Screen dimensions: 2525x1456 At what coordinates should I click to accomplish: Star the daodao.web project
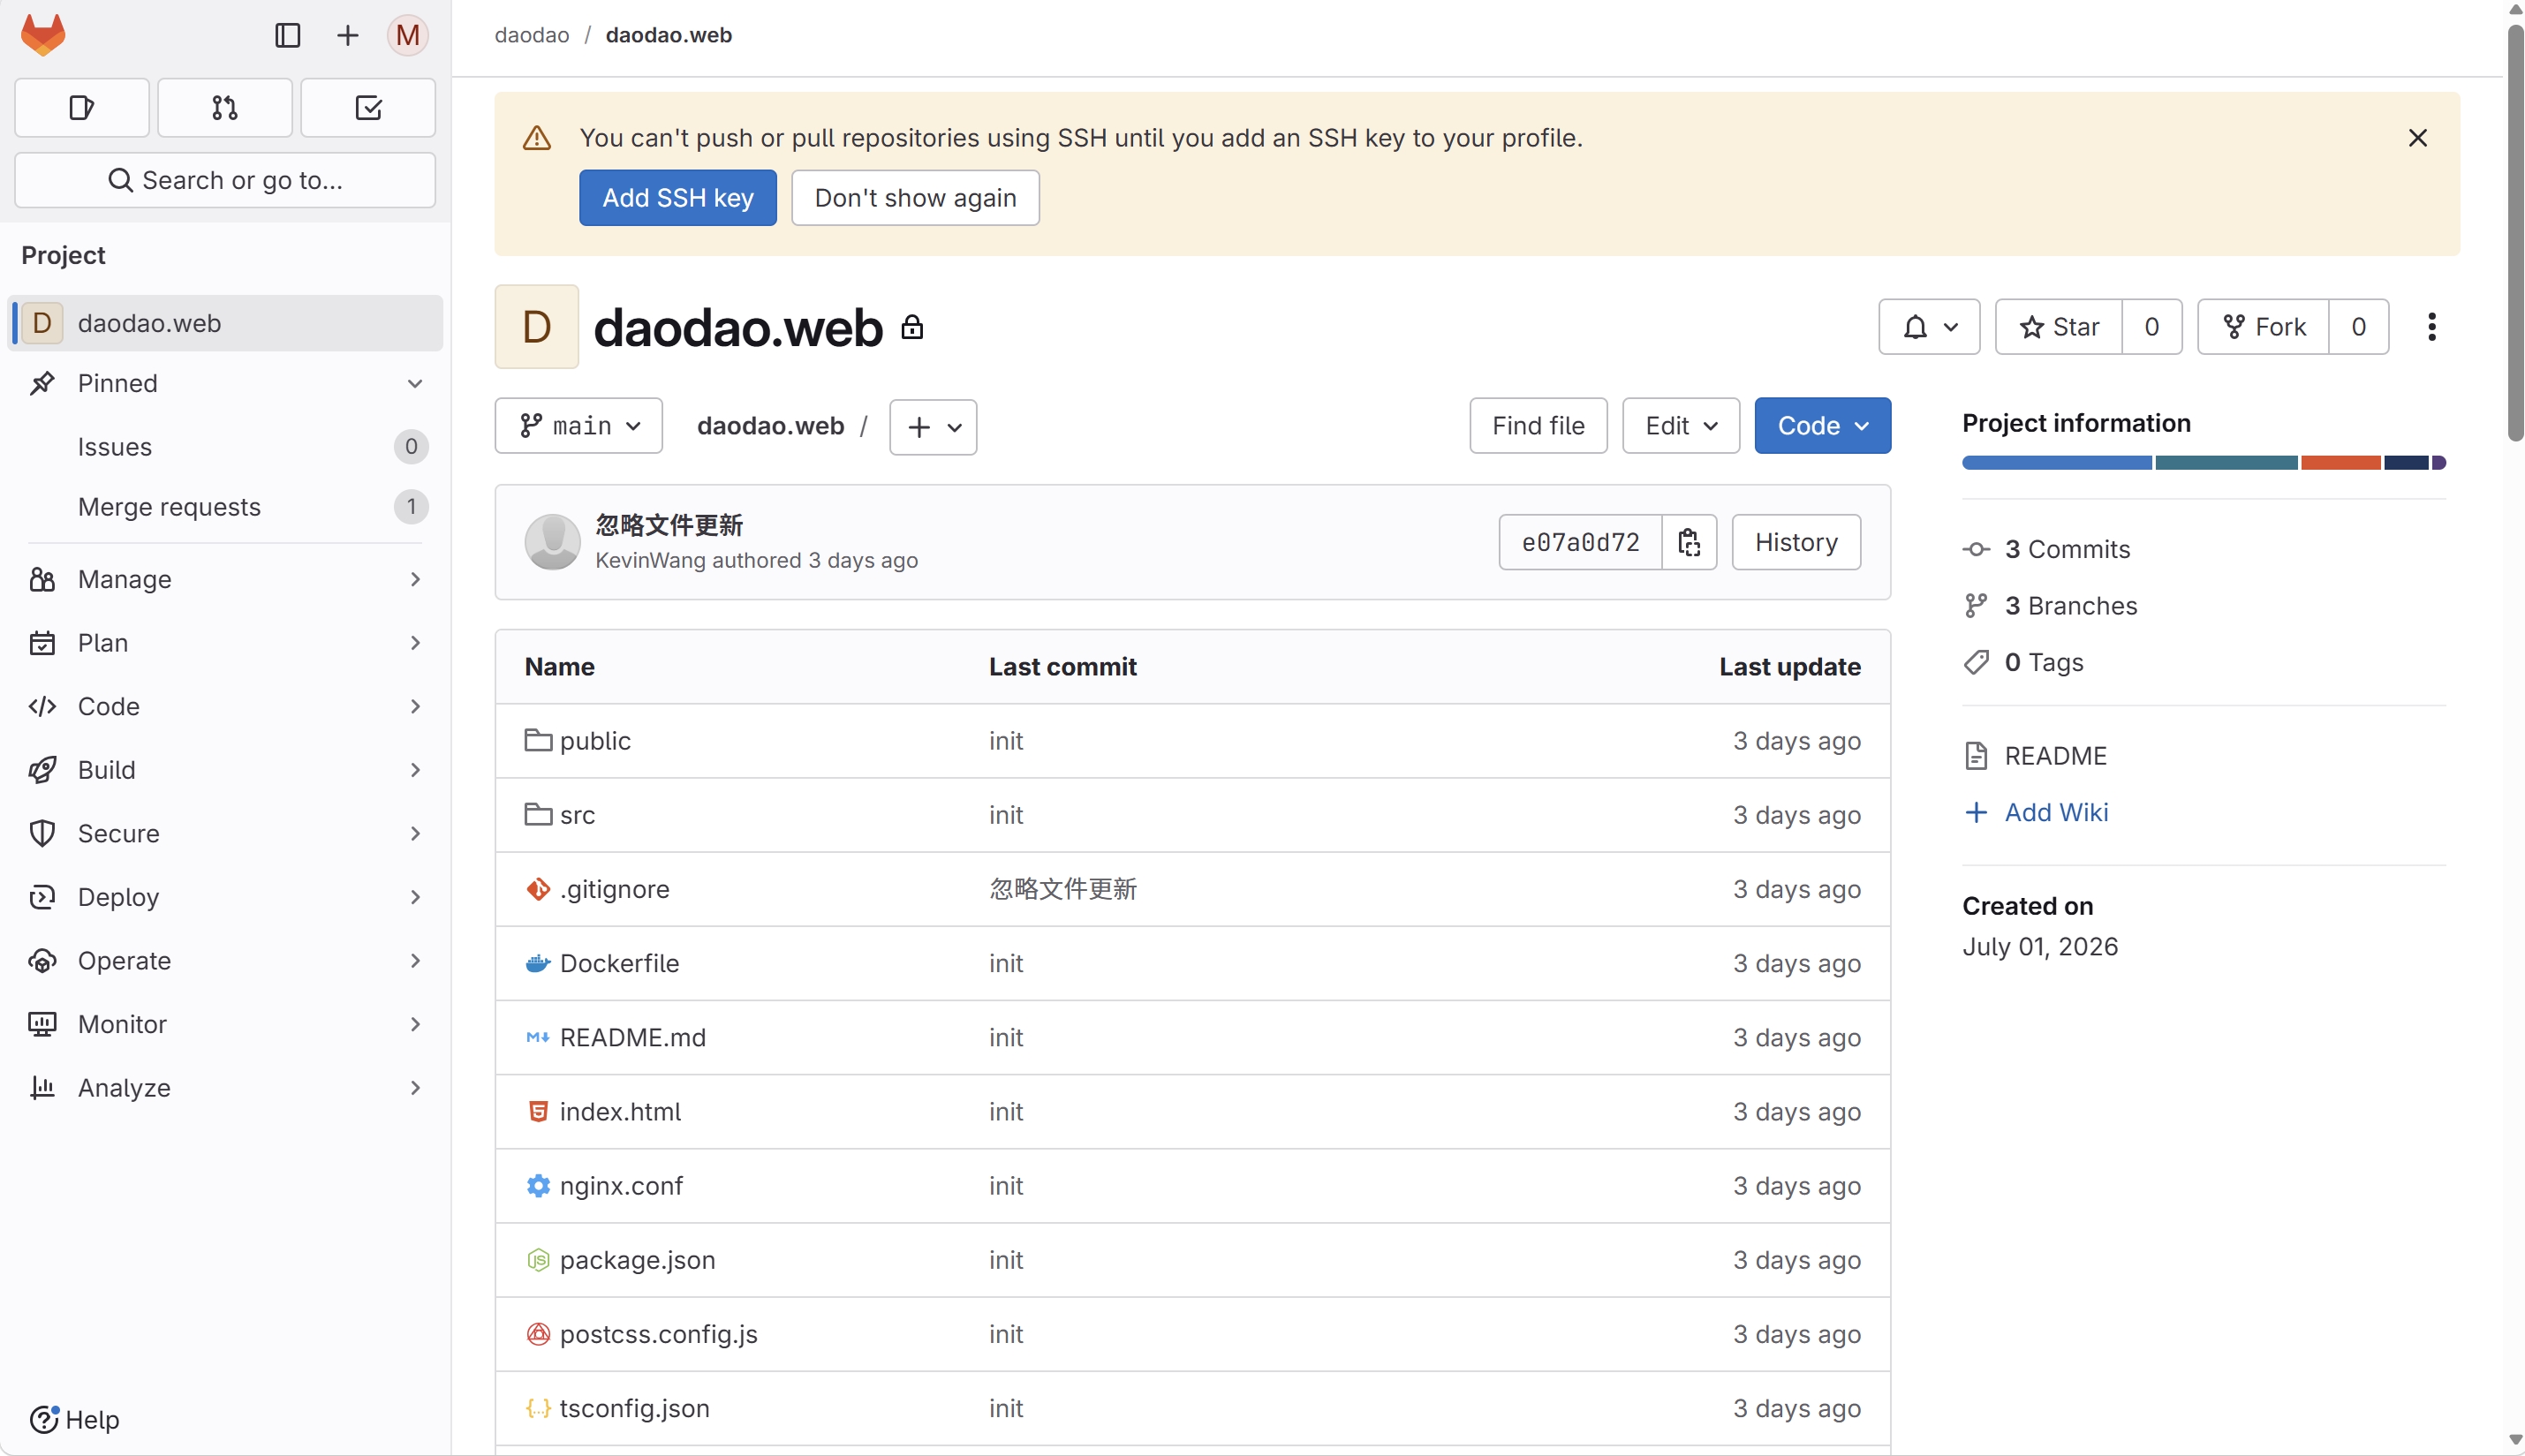coord(2059,327)
